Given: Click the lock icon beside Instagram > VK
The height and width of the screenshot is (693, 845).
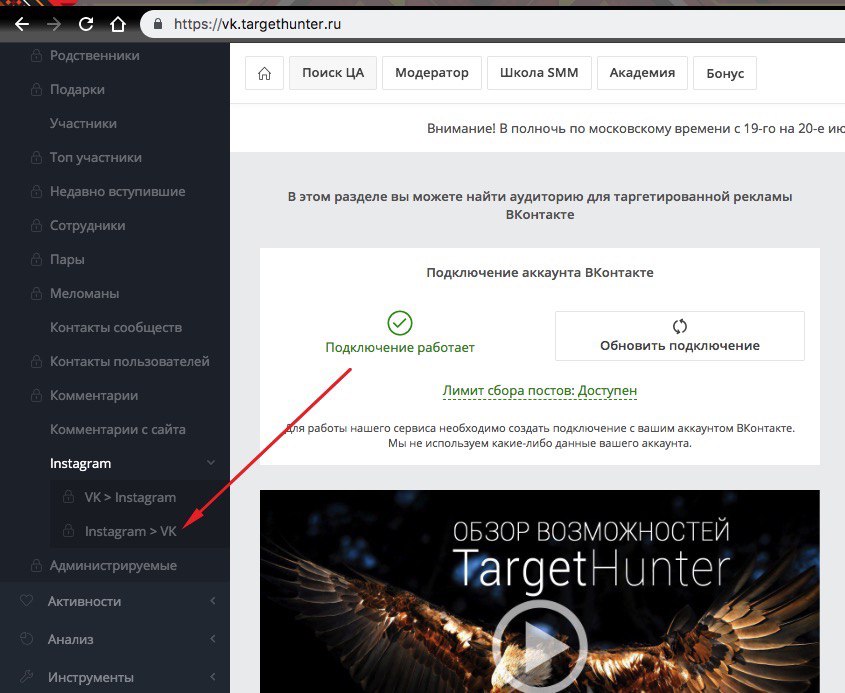Looking at the screenshot, I should (68, 530).
